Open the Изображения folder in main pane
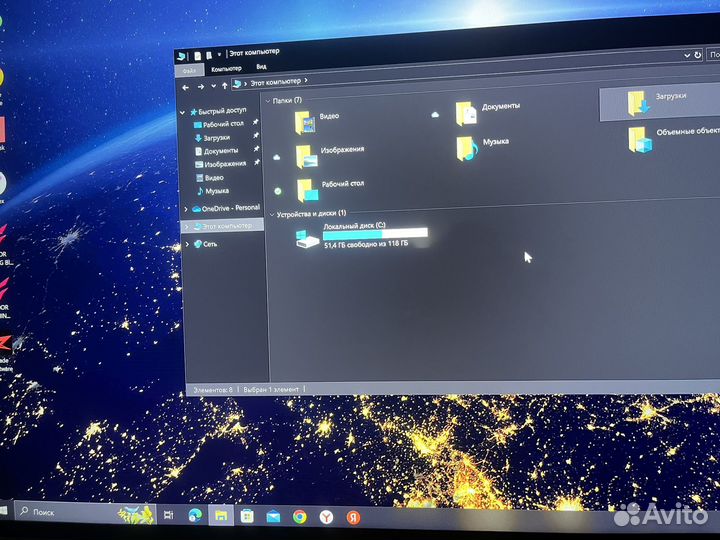 tap(307, 155)
